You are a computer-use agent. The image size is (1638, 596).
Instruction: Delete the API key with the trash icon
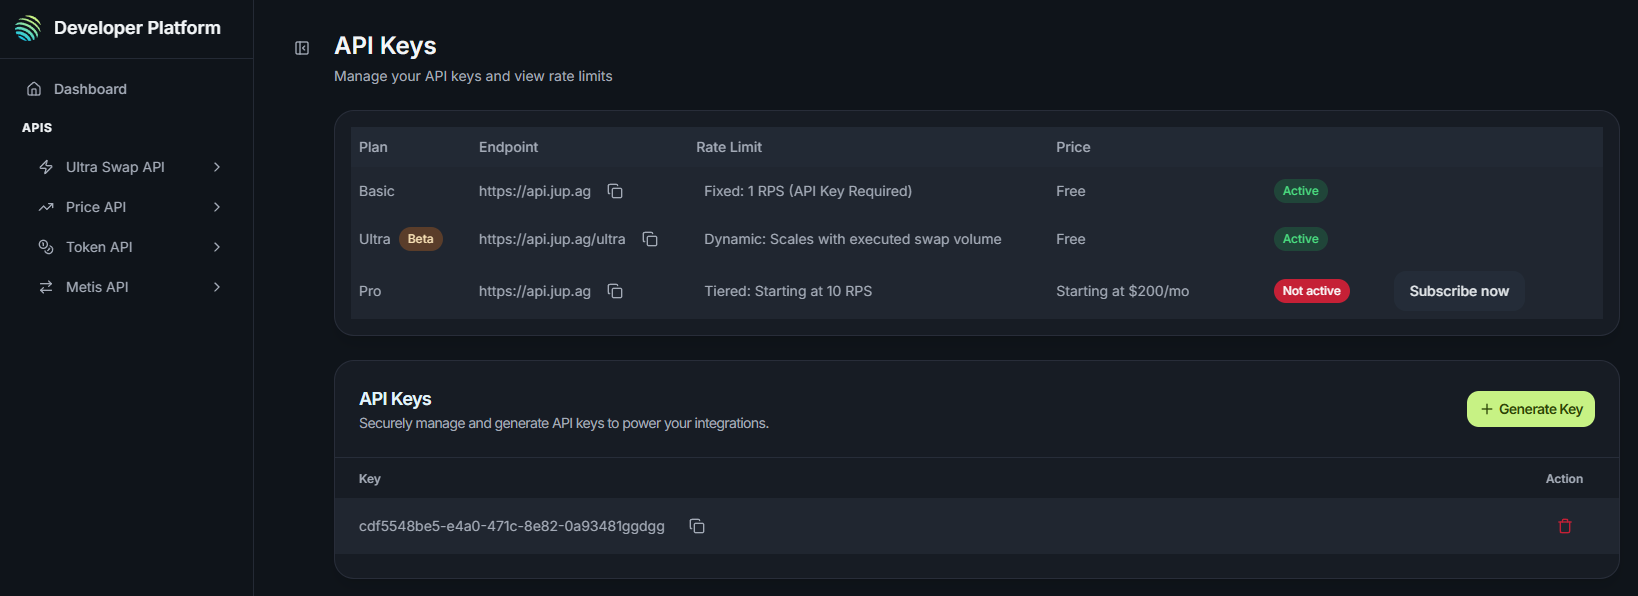click(x=1565, y=526)
